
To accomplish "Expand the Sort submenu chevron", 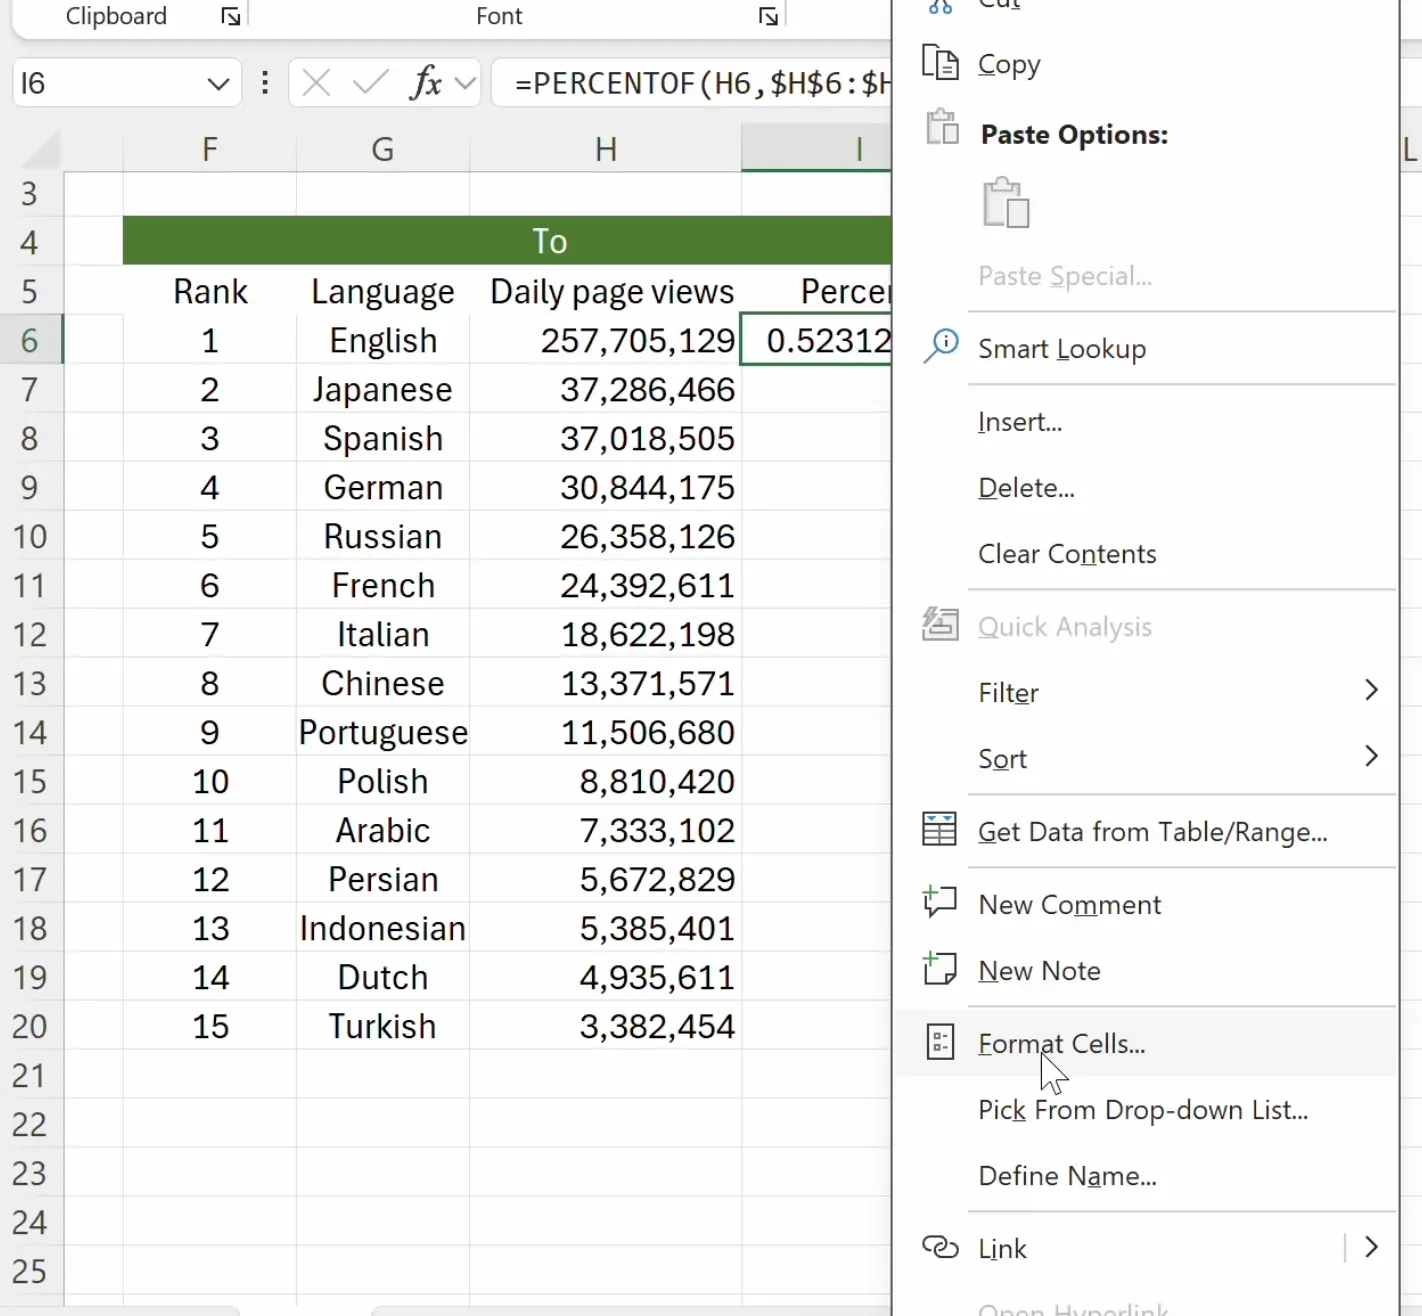I will (1371, 757).
